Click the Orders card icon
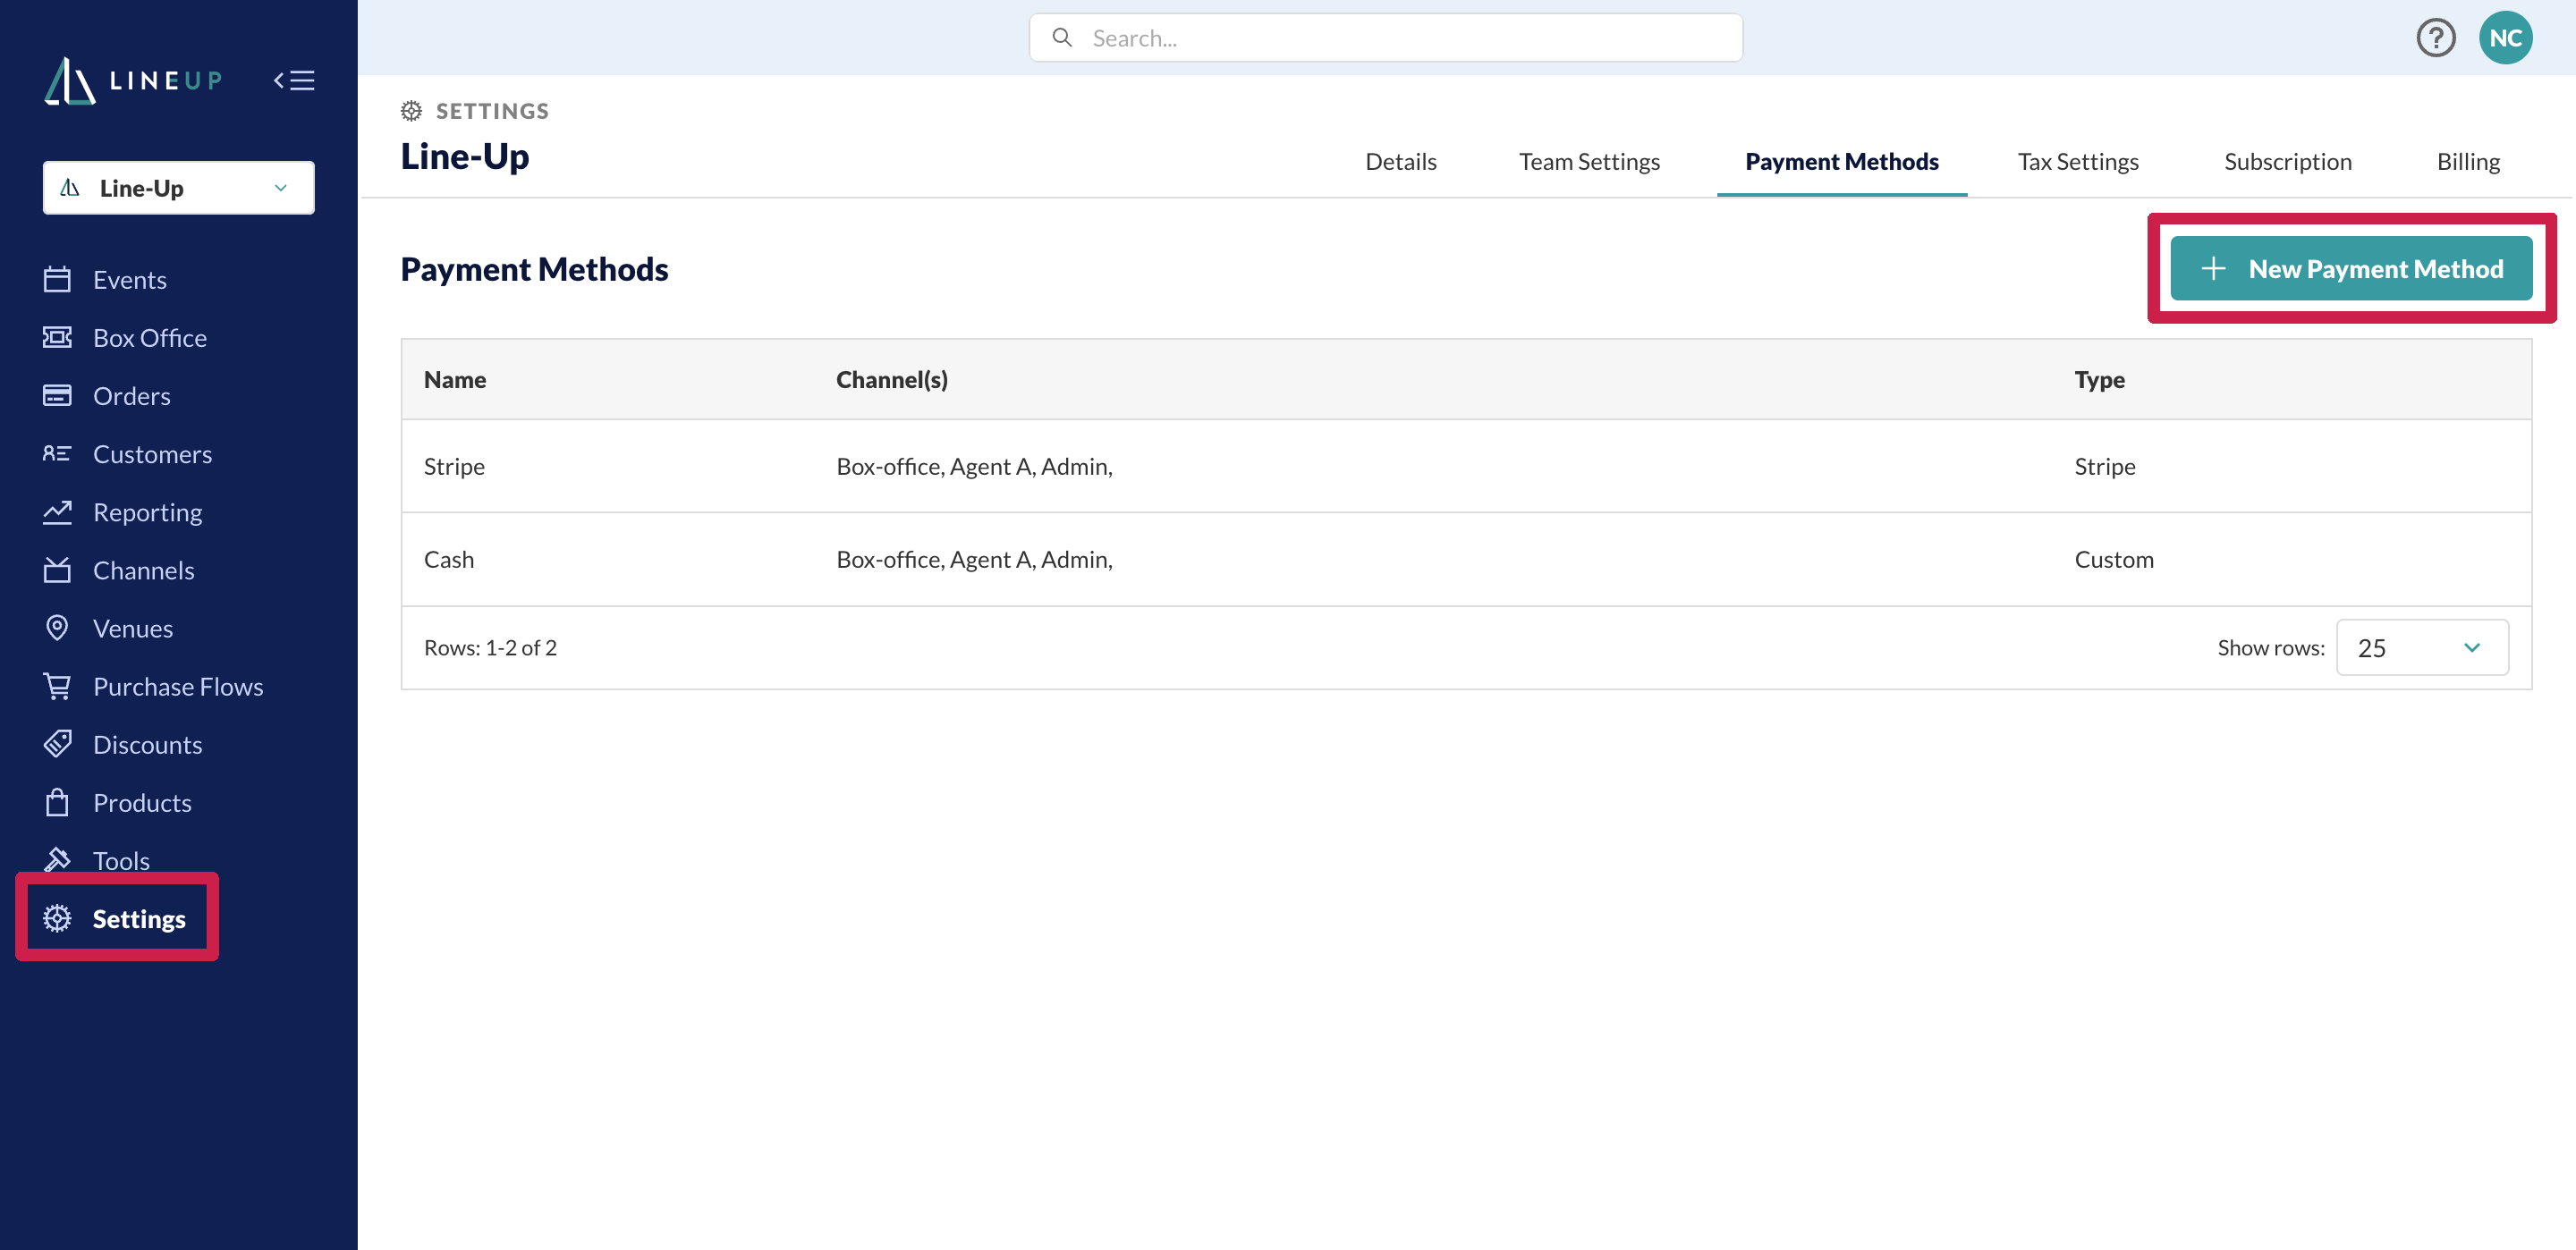 [57, 395]
